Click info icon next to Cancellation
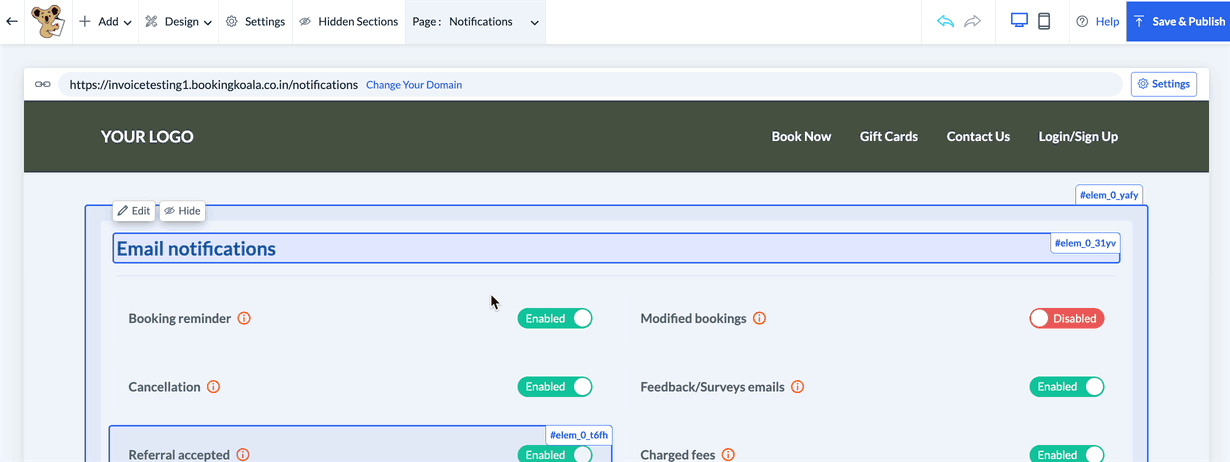 213,387
